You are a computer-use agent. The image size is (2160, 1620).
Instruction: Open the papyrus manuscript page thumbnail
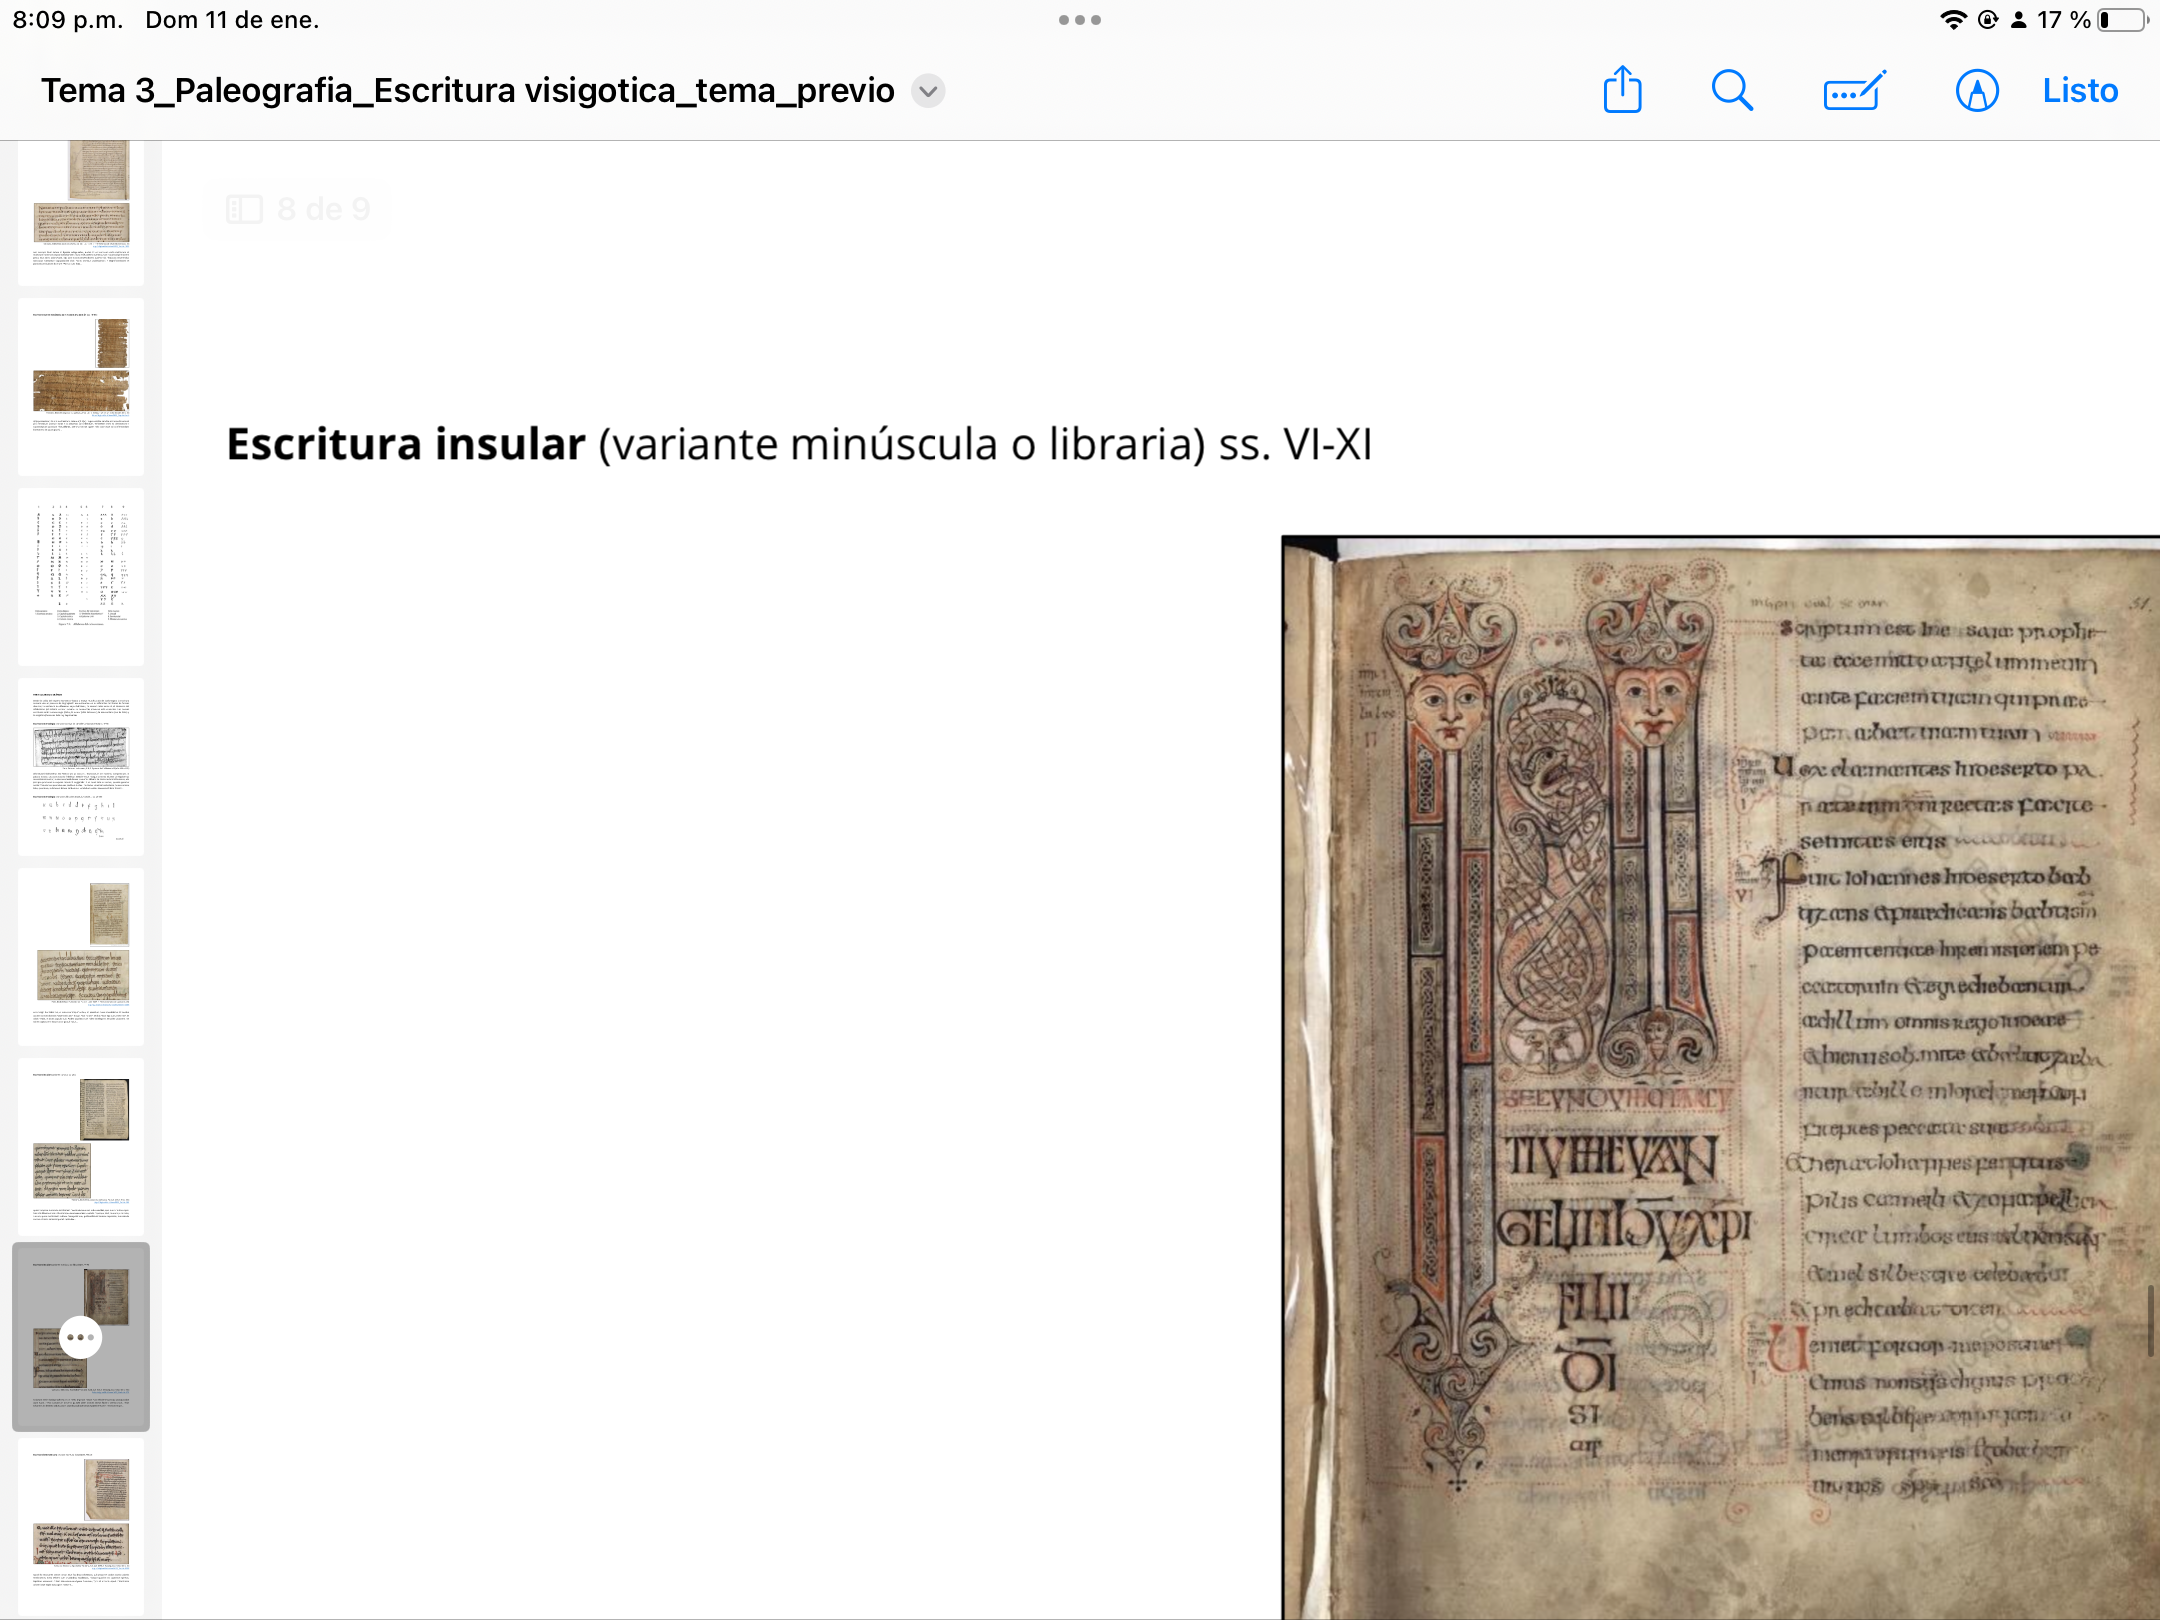coord(81,386)
